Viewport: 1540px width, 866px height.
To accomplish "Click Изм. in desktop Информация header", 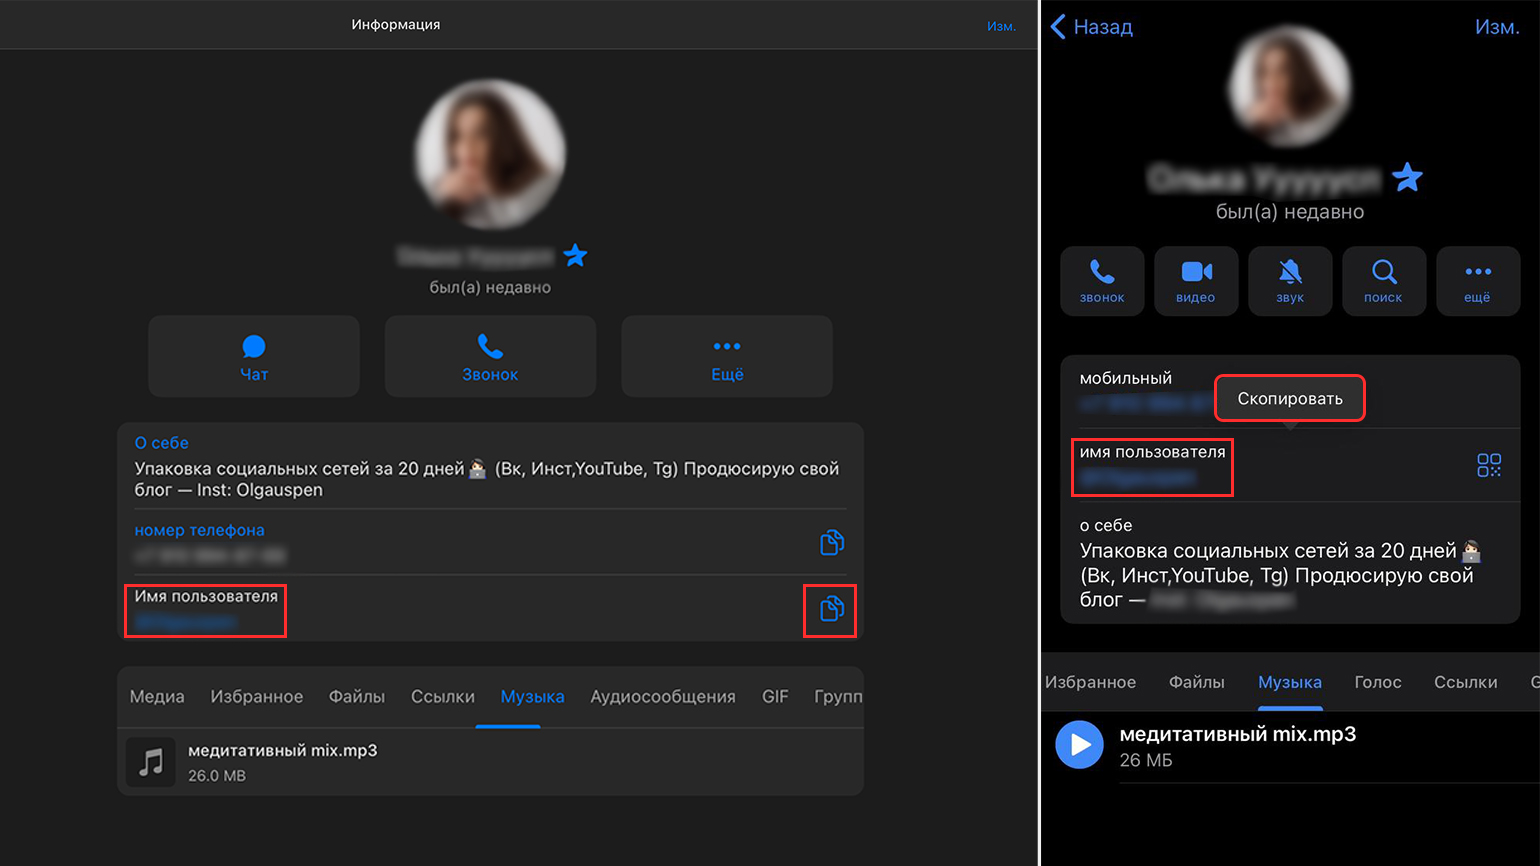I will [x=1001, y=26].
